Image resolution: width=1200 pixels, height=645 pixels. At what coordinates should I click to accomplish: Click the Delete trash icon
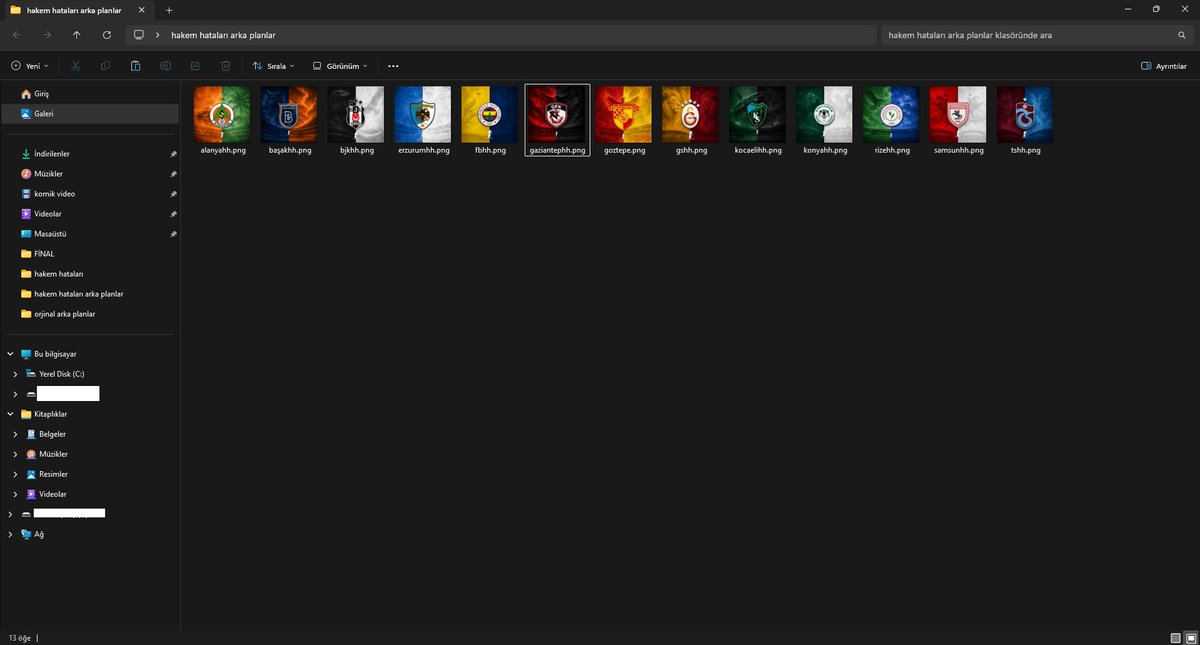226,66
